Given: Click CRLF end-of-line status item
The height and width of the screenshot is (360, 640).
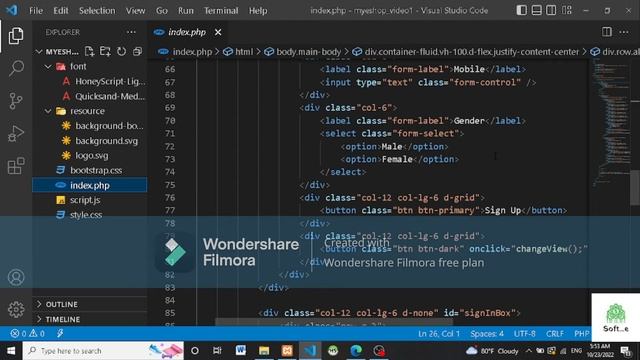Looking at the screenshot, I should pos(555,333).
